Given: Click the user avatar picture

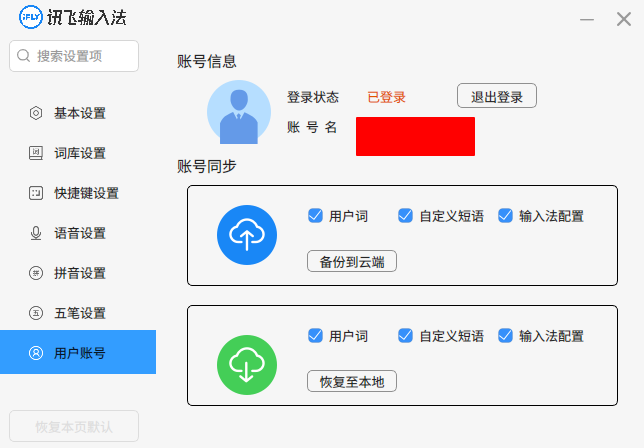Looking at the screenshot, I should pyautogui.click(x=239, y=112).
